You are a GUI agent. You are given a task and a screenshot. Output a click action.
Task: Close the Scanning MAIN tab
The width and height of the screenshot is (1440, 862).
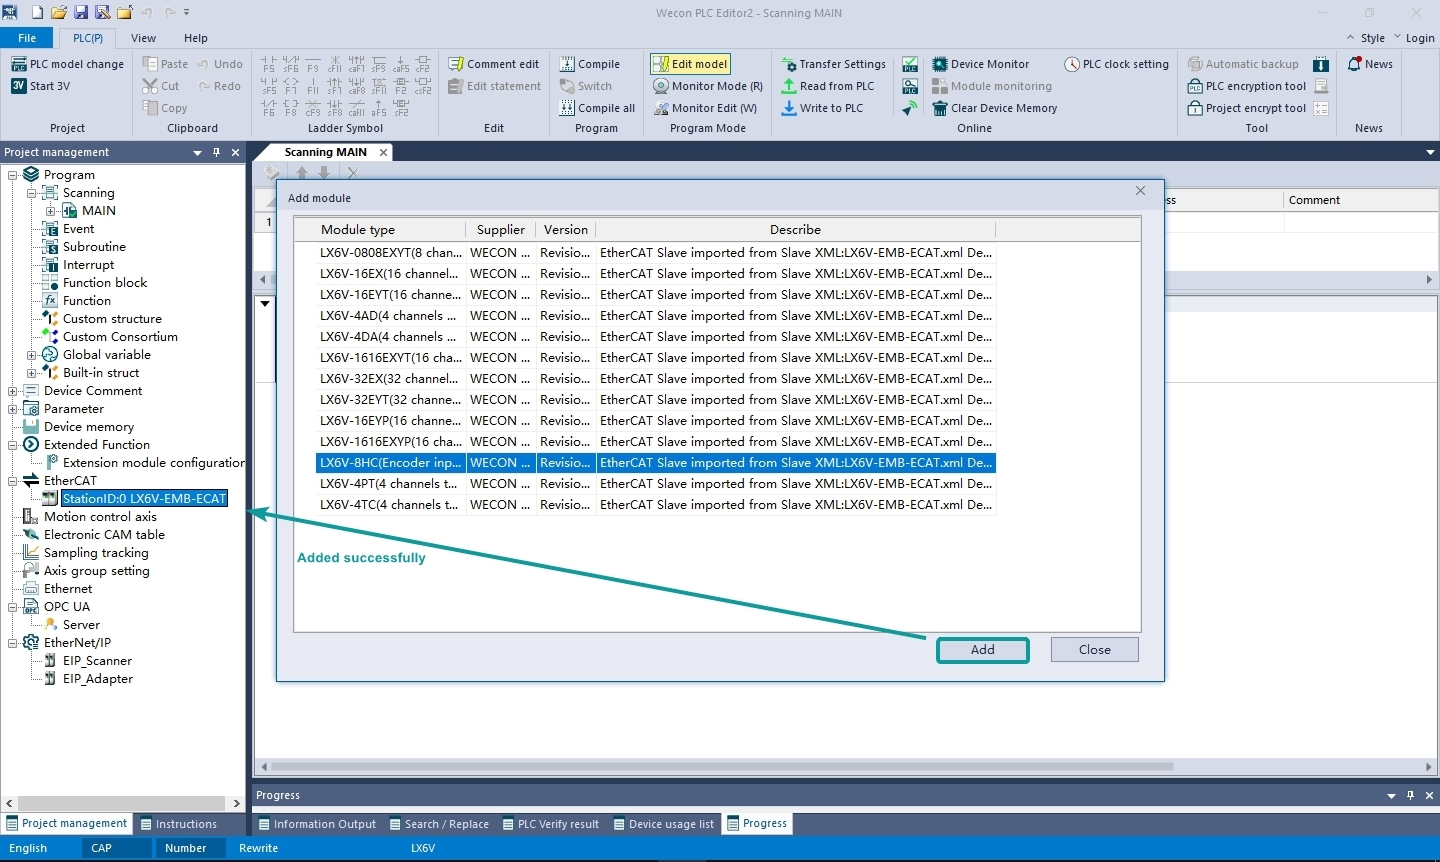coord(383,152)
